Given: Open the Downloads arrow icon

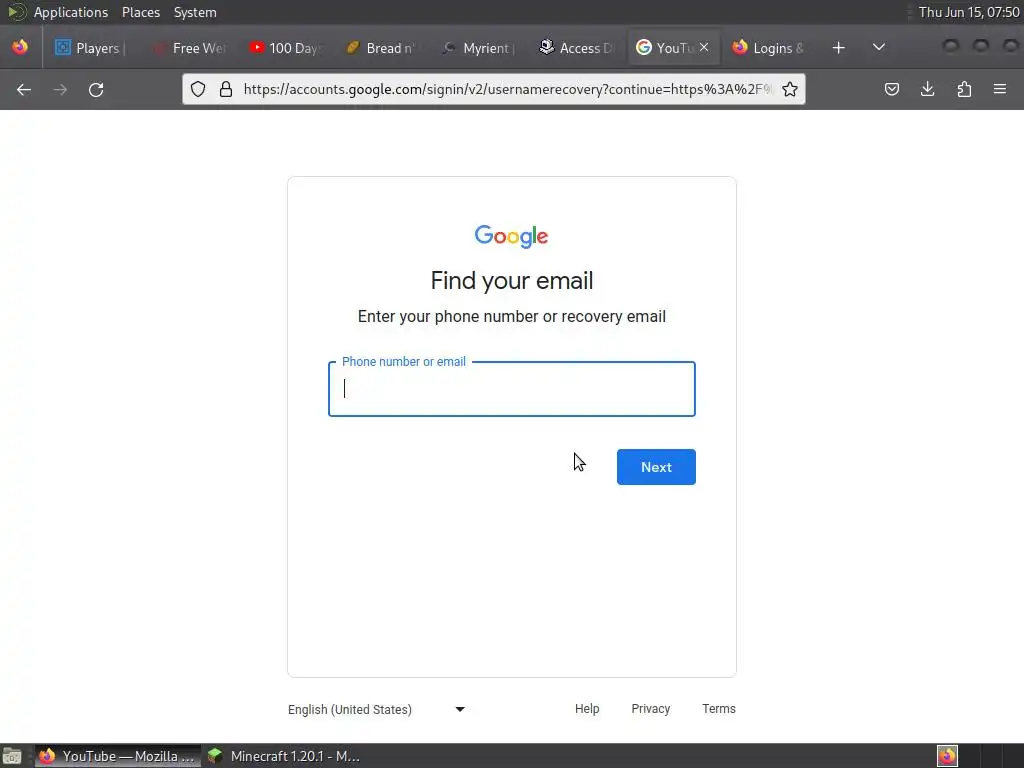Looking at the screenshot, I should tap(927, 89).
